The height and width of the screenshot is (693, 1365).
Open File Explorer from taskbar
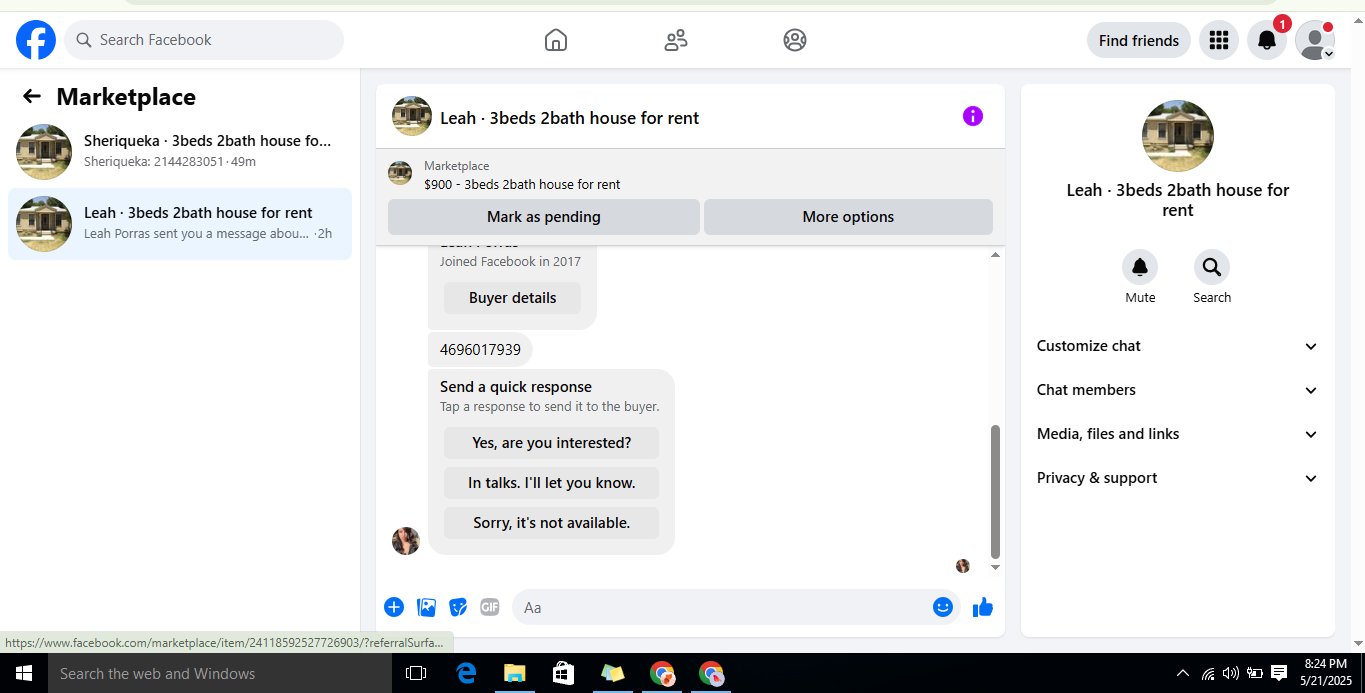click(514, 673)
